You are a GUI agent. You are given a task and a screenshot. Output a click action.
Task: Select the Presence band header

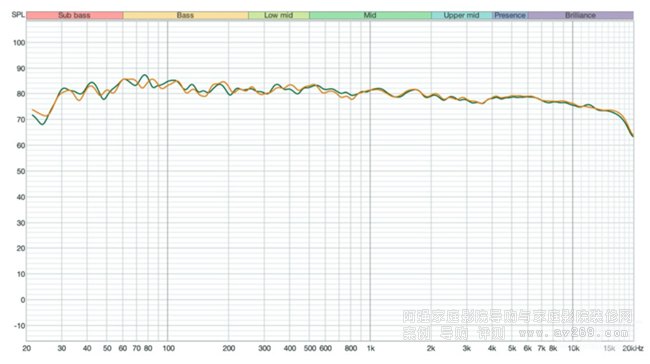(510, 15)
